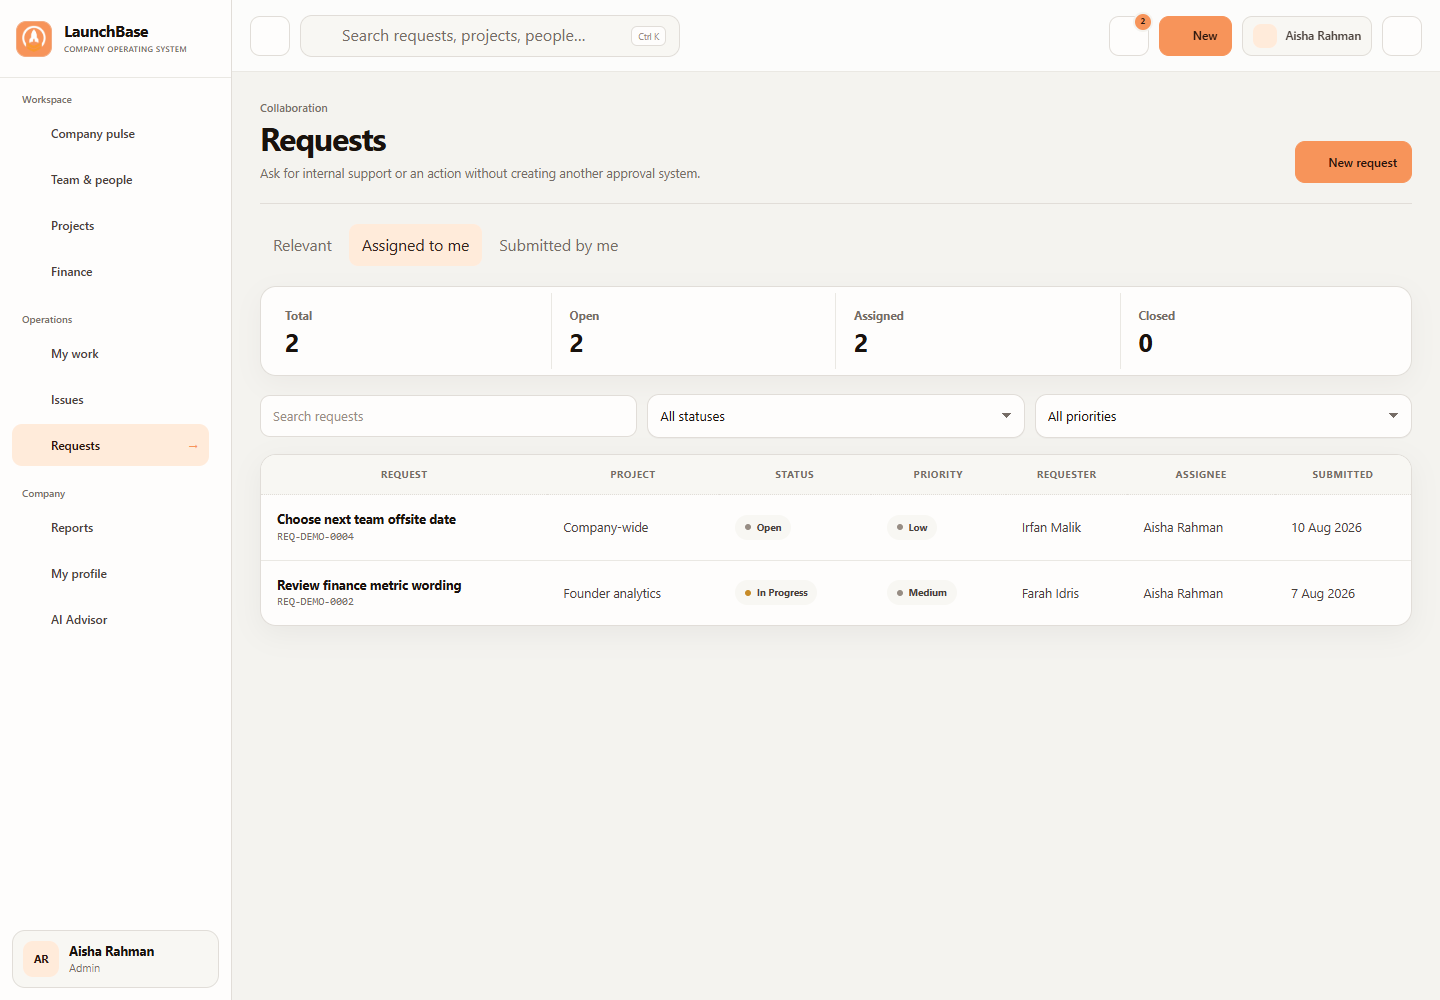The height and width of the screenshot is (1000, 1440).
Task: Click the Ctrl K shortcut hint
Action: click(x=649, y=36)
